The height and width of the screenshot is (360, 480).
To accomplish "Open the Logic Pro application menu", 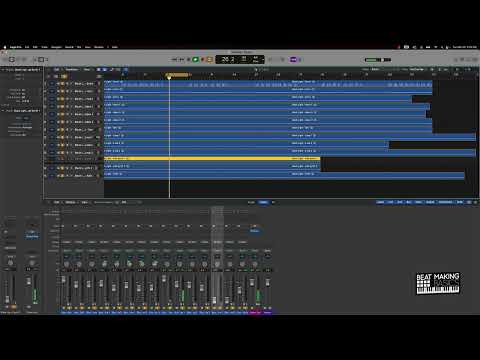I will pos(16,47).
